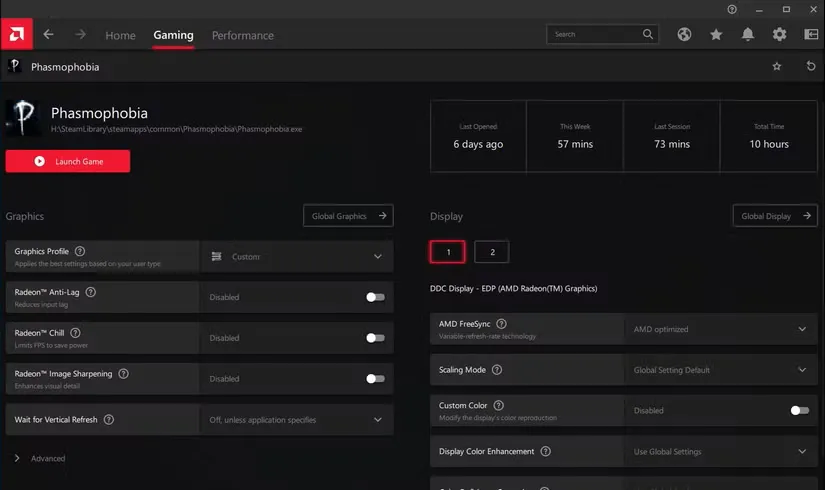Screen dimensions: 825x490
Task: Show help for Radeon Anti-Lag
Action: pos(90,292)
